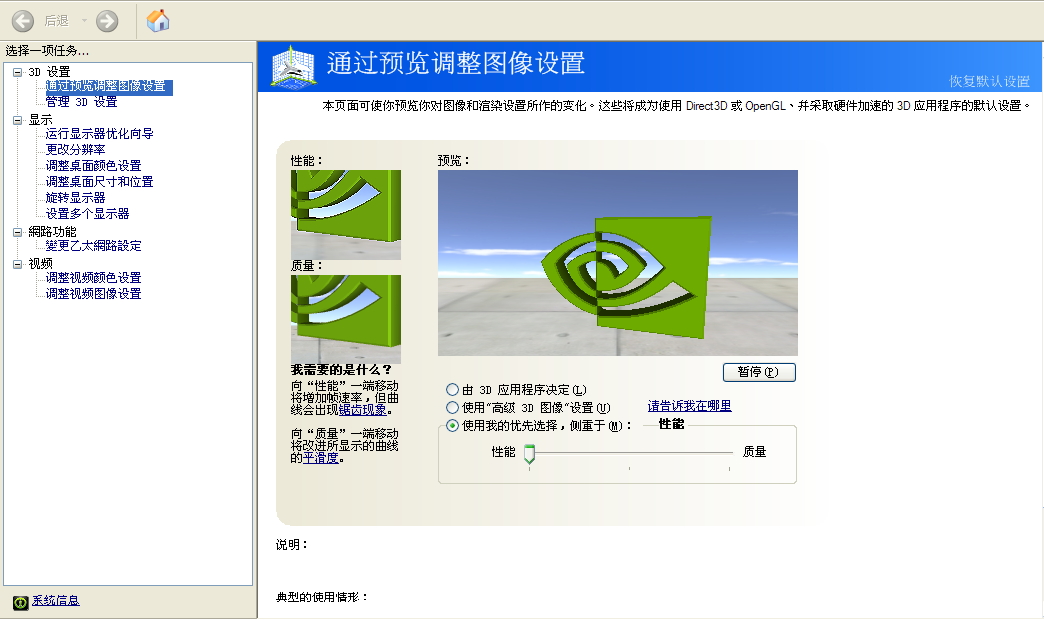Viewport: 1044px width, 620px height.
Task: Open 调整视频颜色设置
Action: point(93,278)
